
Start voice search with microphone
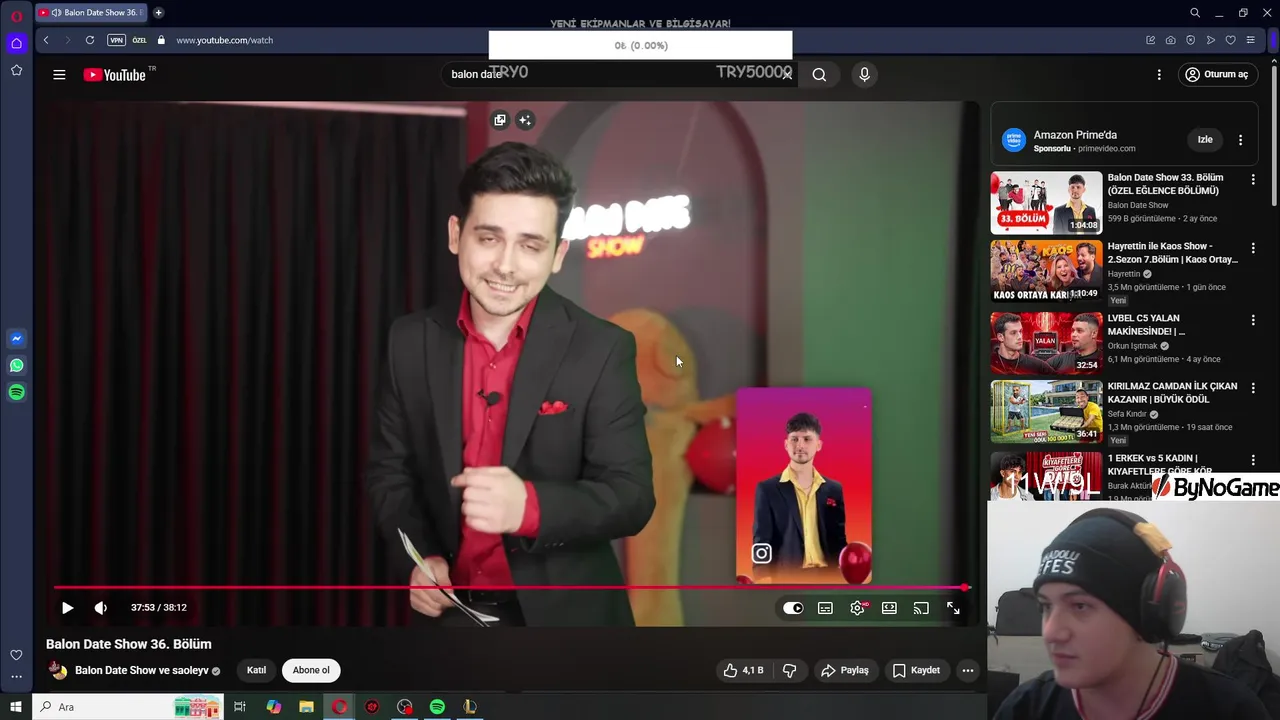865,75
